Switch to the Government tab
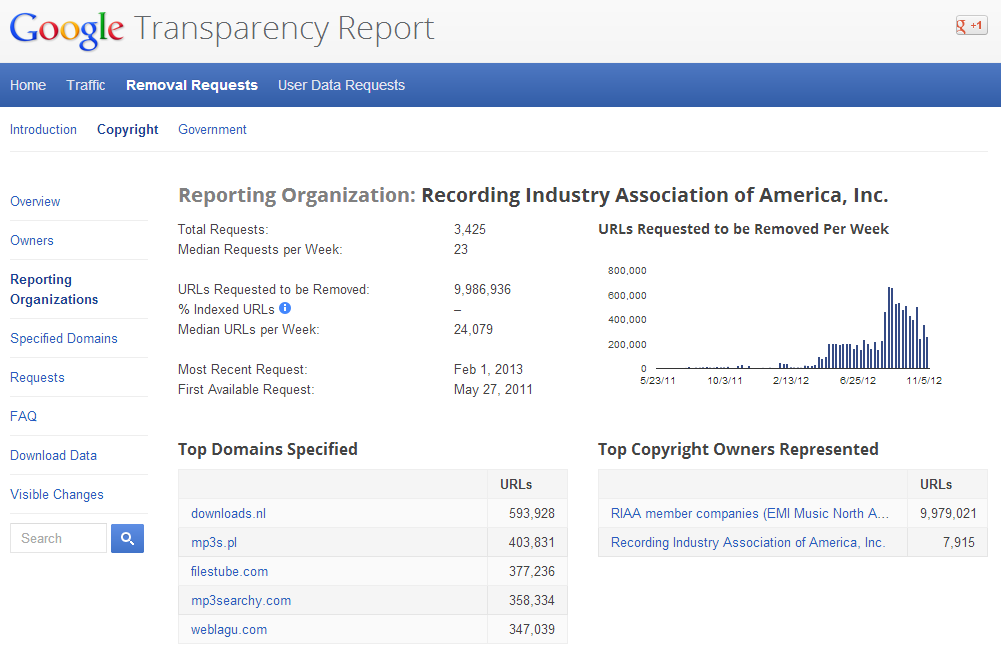The image size is (1001, 659). (x=212, y=129)
